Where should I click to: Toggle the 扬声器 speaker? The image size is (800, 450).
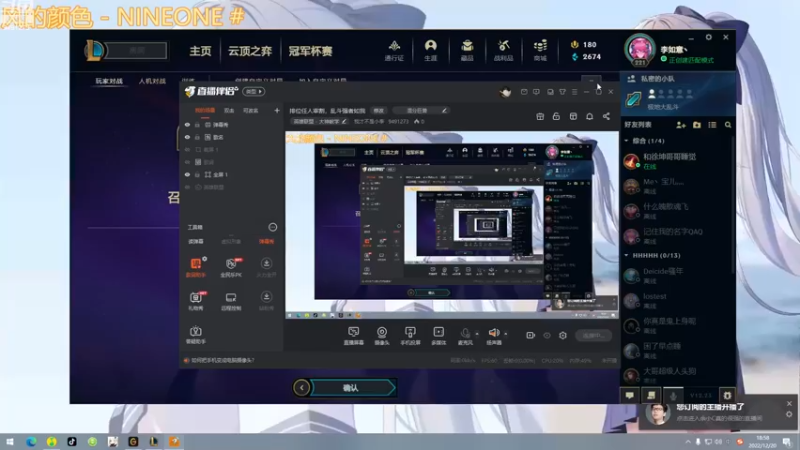(x=493, y=336)
